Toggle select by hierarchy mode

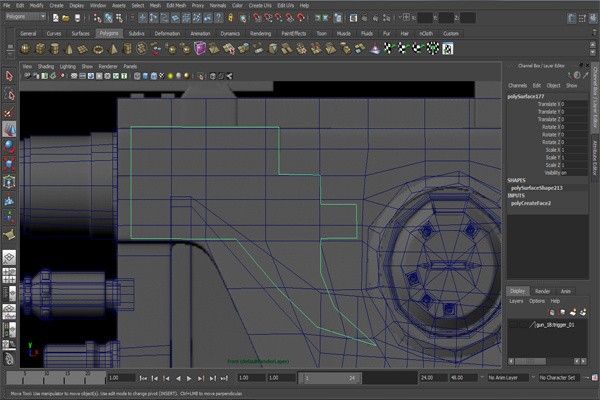pos(97,18)
